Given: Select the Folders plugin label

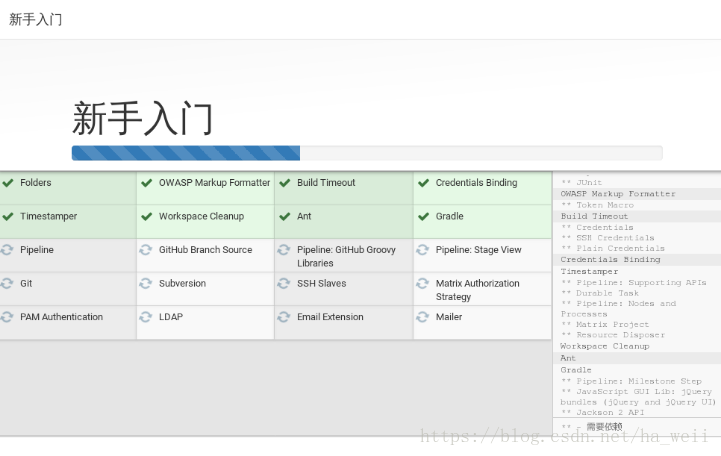Looking at the screenshot, I should (36, 182).
